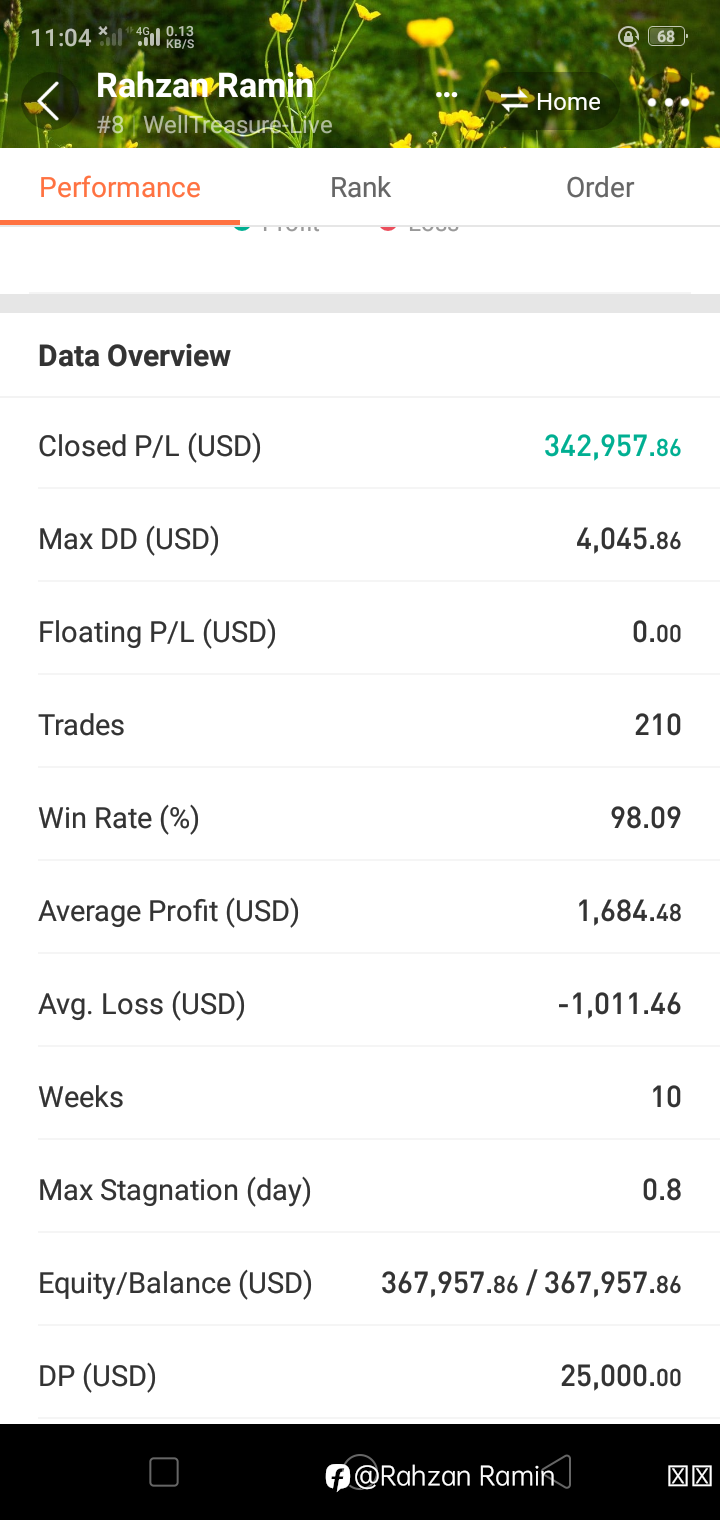The image size is (720, 1520).
Task: Tap the Rahzan Ramin profile name
Action: [205, 86]
